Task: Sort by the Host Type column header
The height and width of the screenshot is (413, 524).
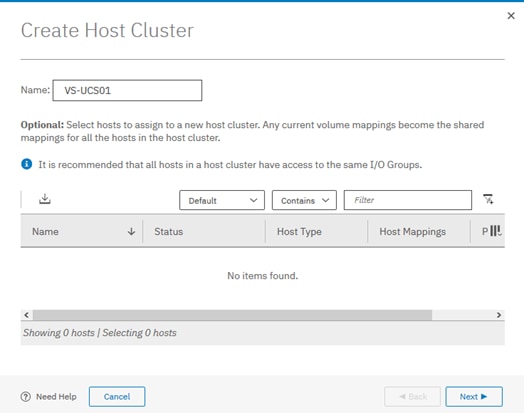Action: 299,232
